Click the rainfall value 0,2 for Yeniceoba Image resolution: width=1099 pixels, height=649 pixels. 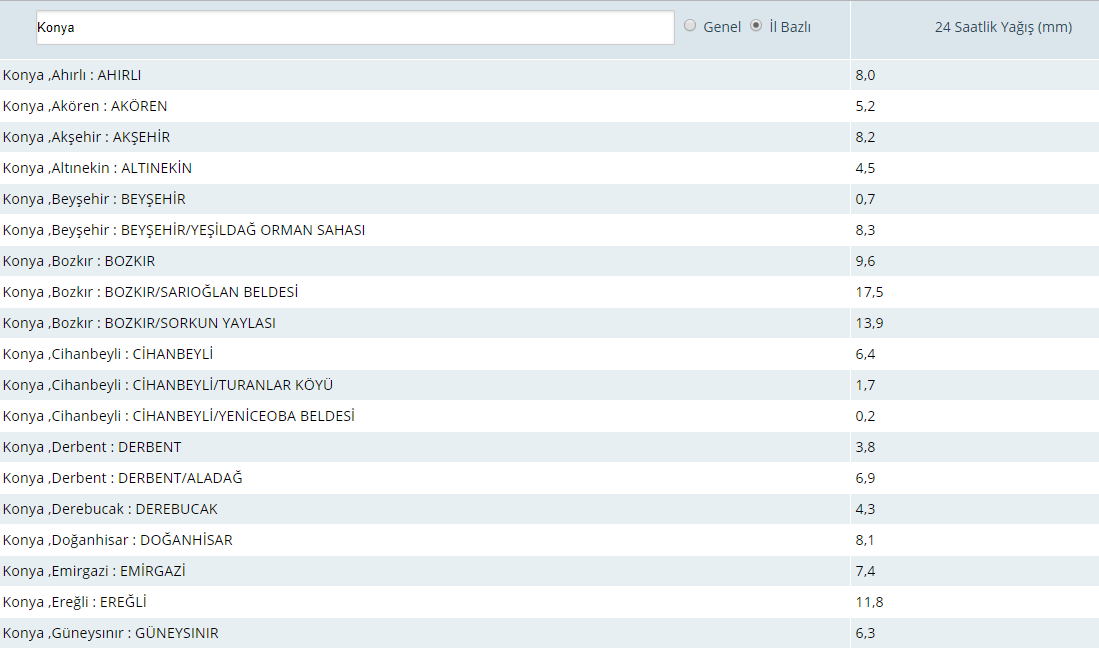865,416
